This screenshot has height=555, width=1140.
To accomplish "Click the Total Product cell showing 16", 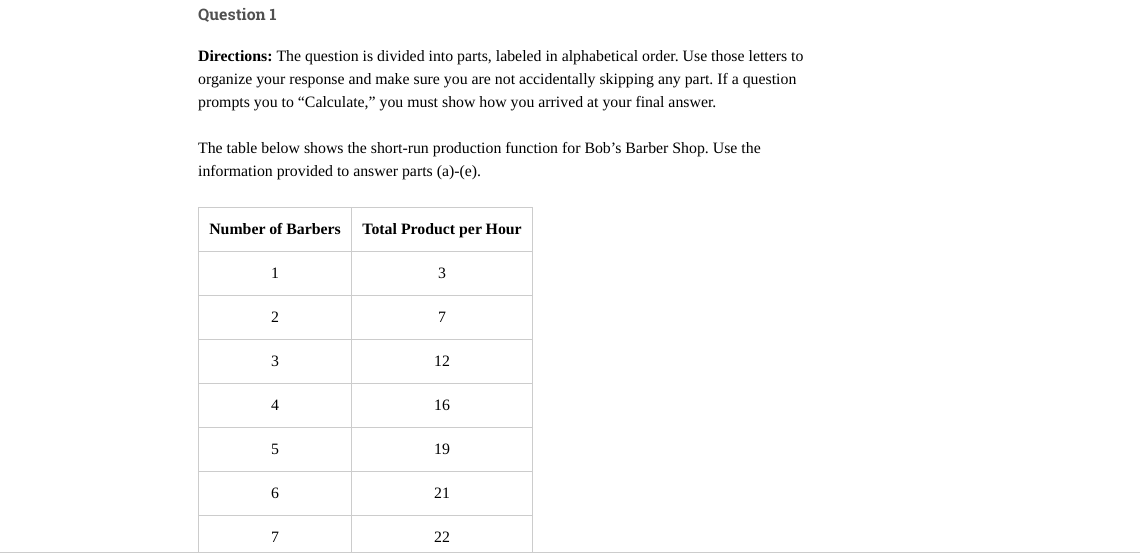I will 441,405.
